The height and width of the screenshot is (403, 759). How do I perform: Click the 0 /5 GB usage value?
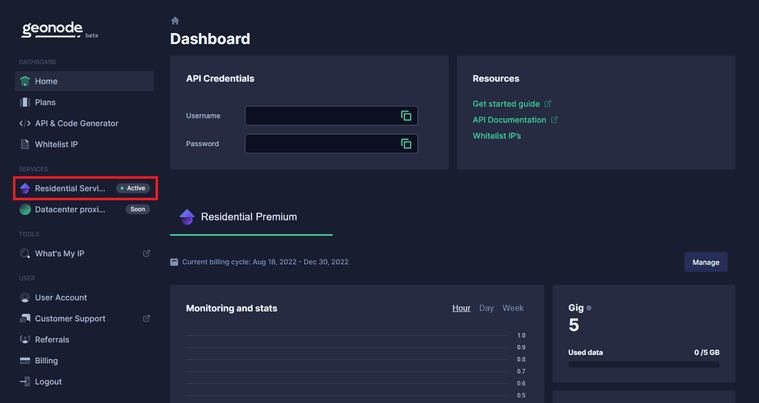tap(707, 353)
